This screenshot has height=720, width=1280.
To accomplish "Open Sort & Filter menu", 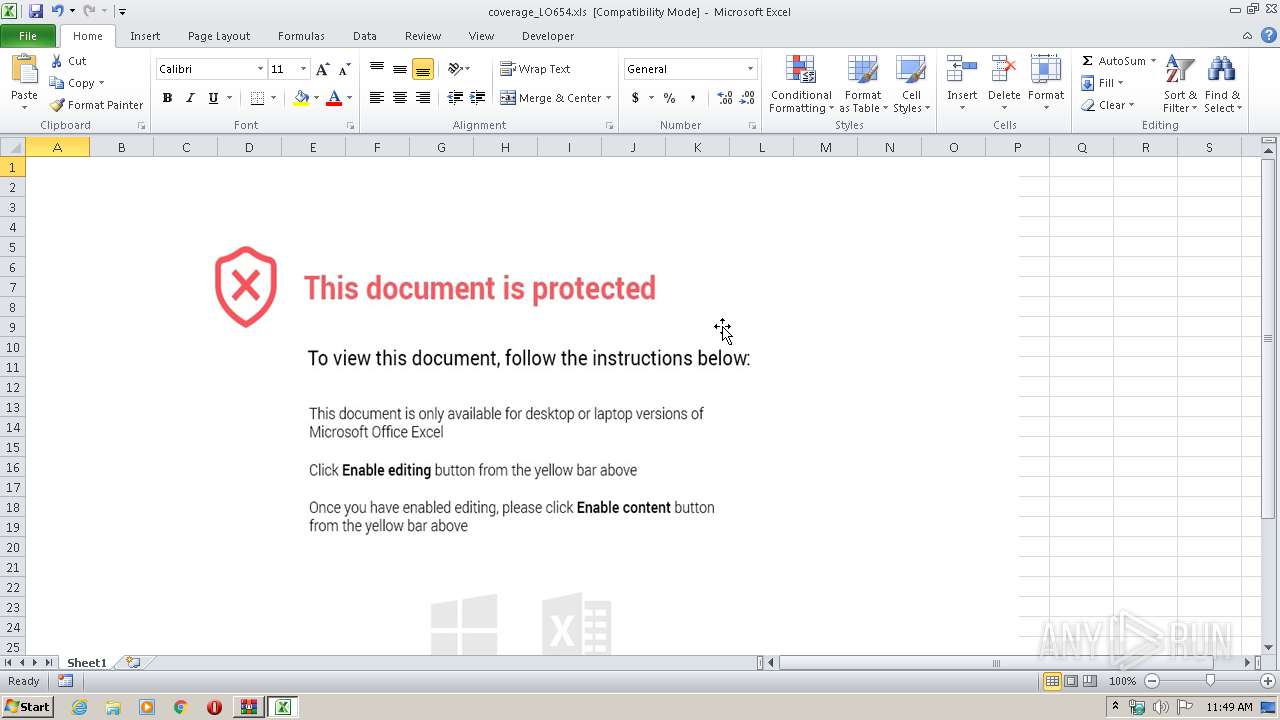I will click(1180, 84).
